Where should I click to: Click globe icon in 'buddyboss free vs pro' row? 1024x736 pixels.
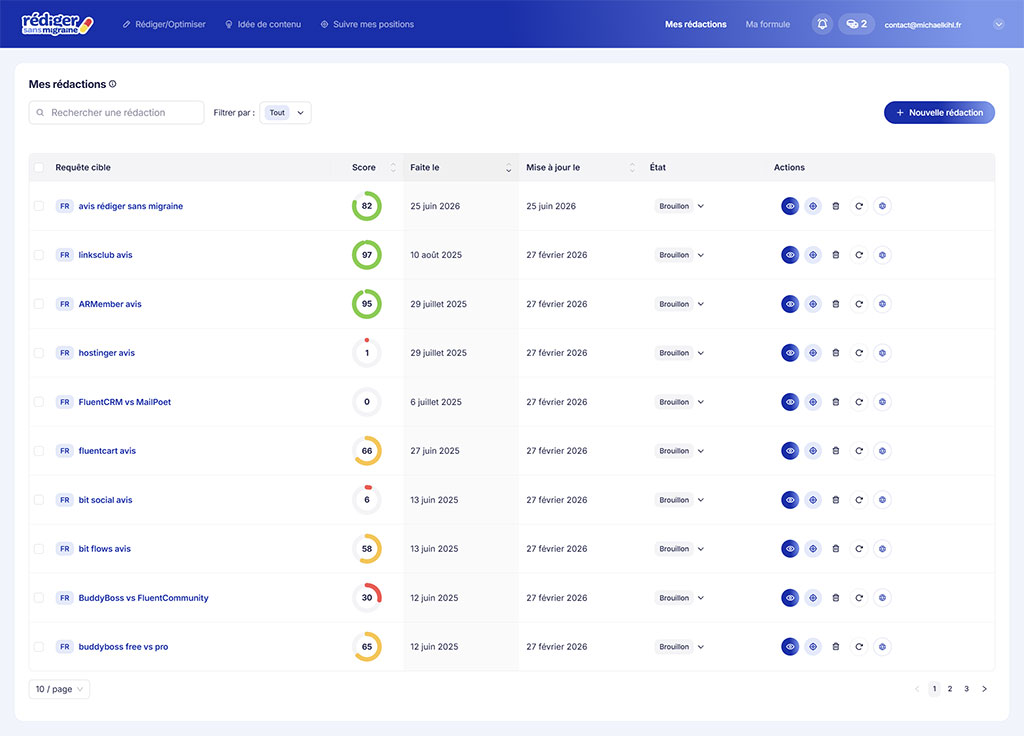[x=882, y=647]
